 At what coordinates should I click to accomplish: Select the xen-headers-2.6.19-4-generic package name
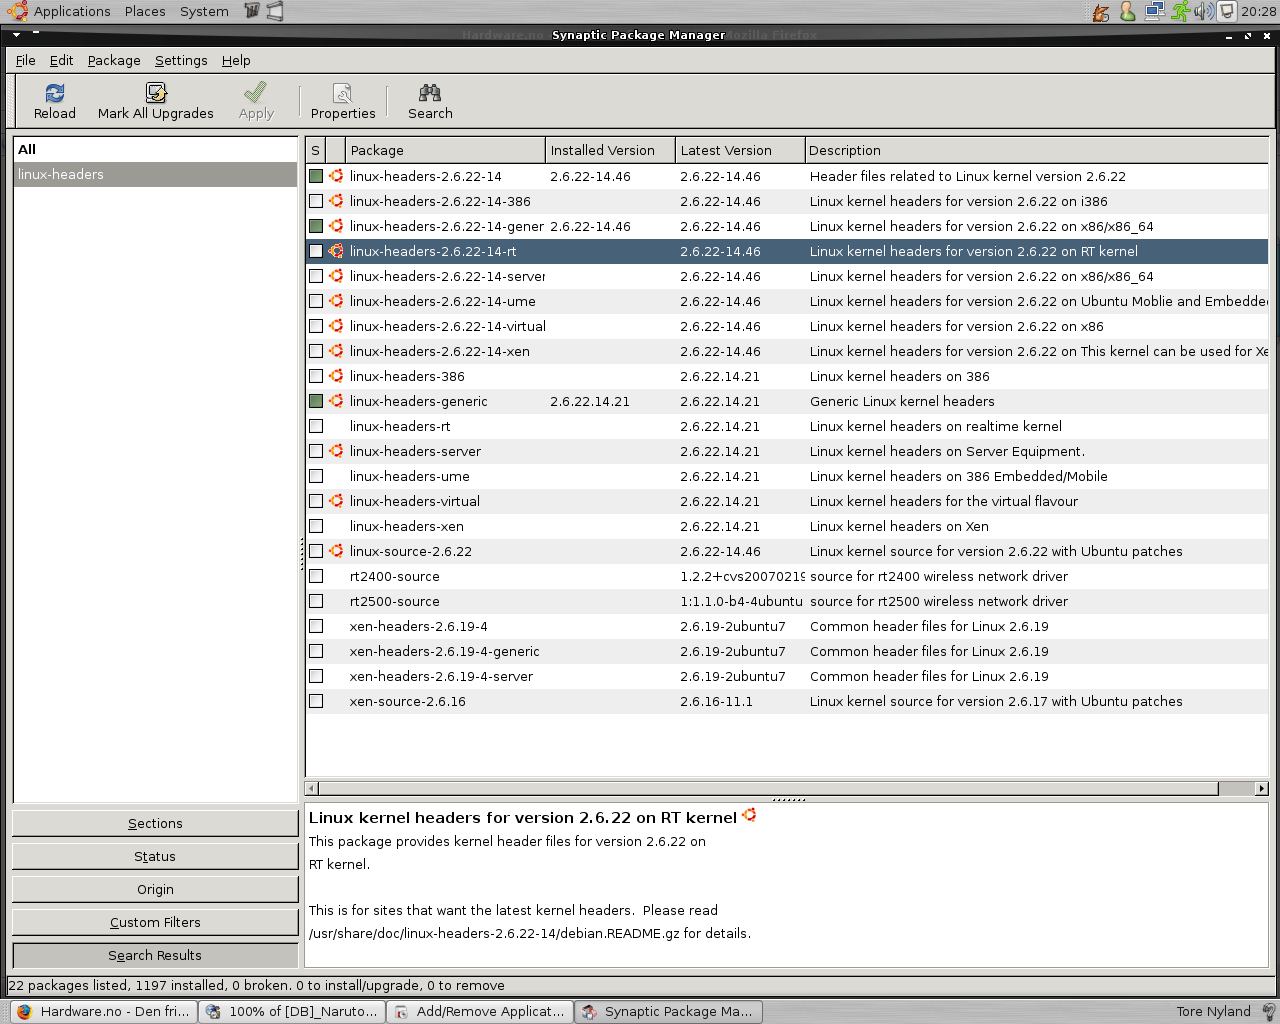[x=444, y=651]
